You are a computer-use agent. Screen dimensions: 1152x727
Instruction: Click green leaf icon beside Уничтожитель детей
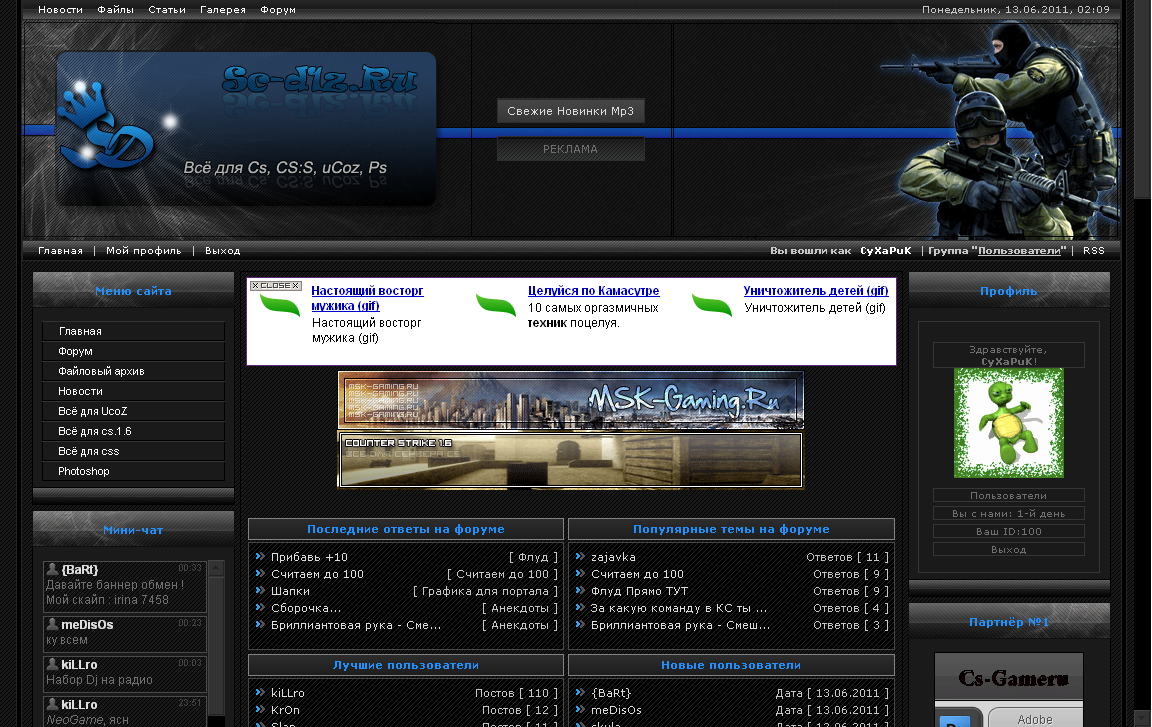[x=712, y=304]
